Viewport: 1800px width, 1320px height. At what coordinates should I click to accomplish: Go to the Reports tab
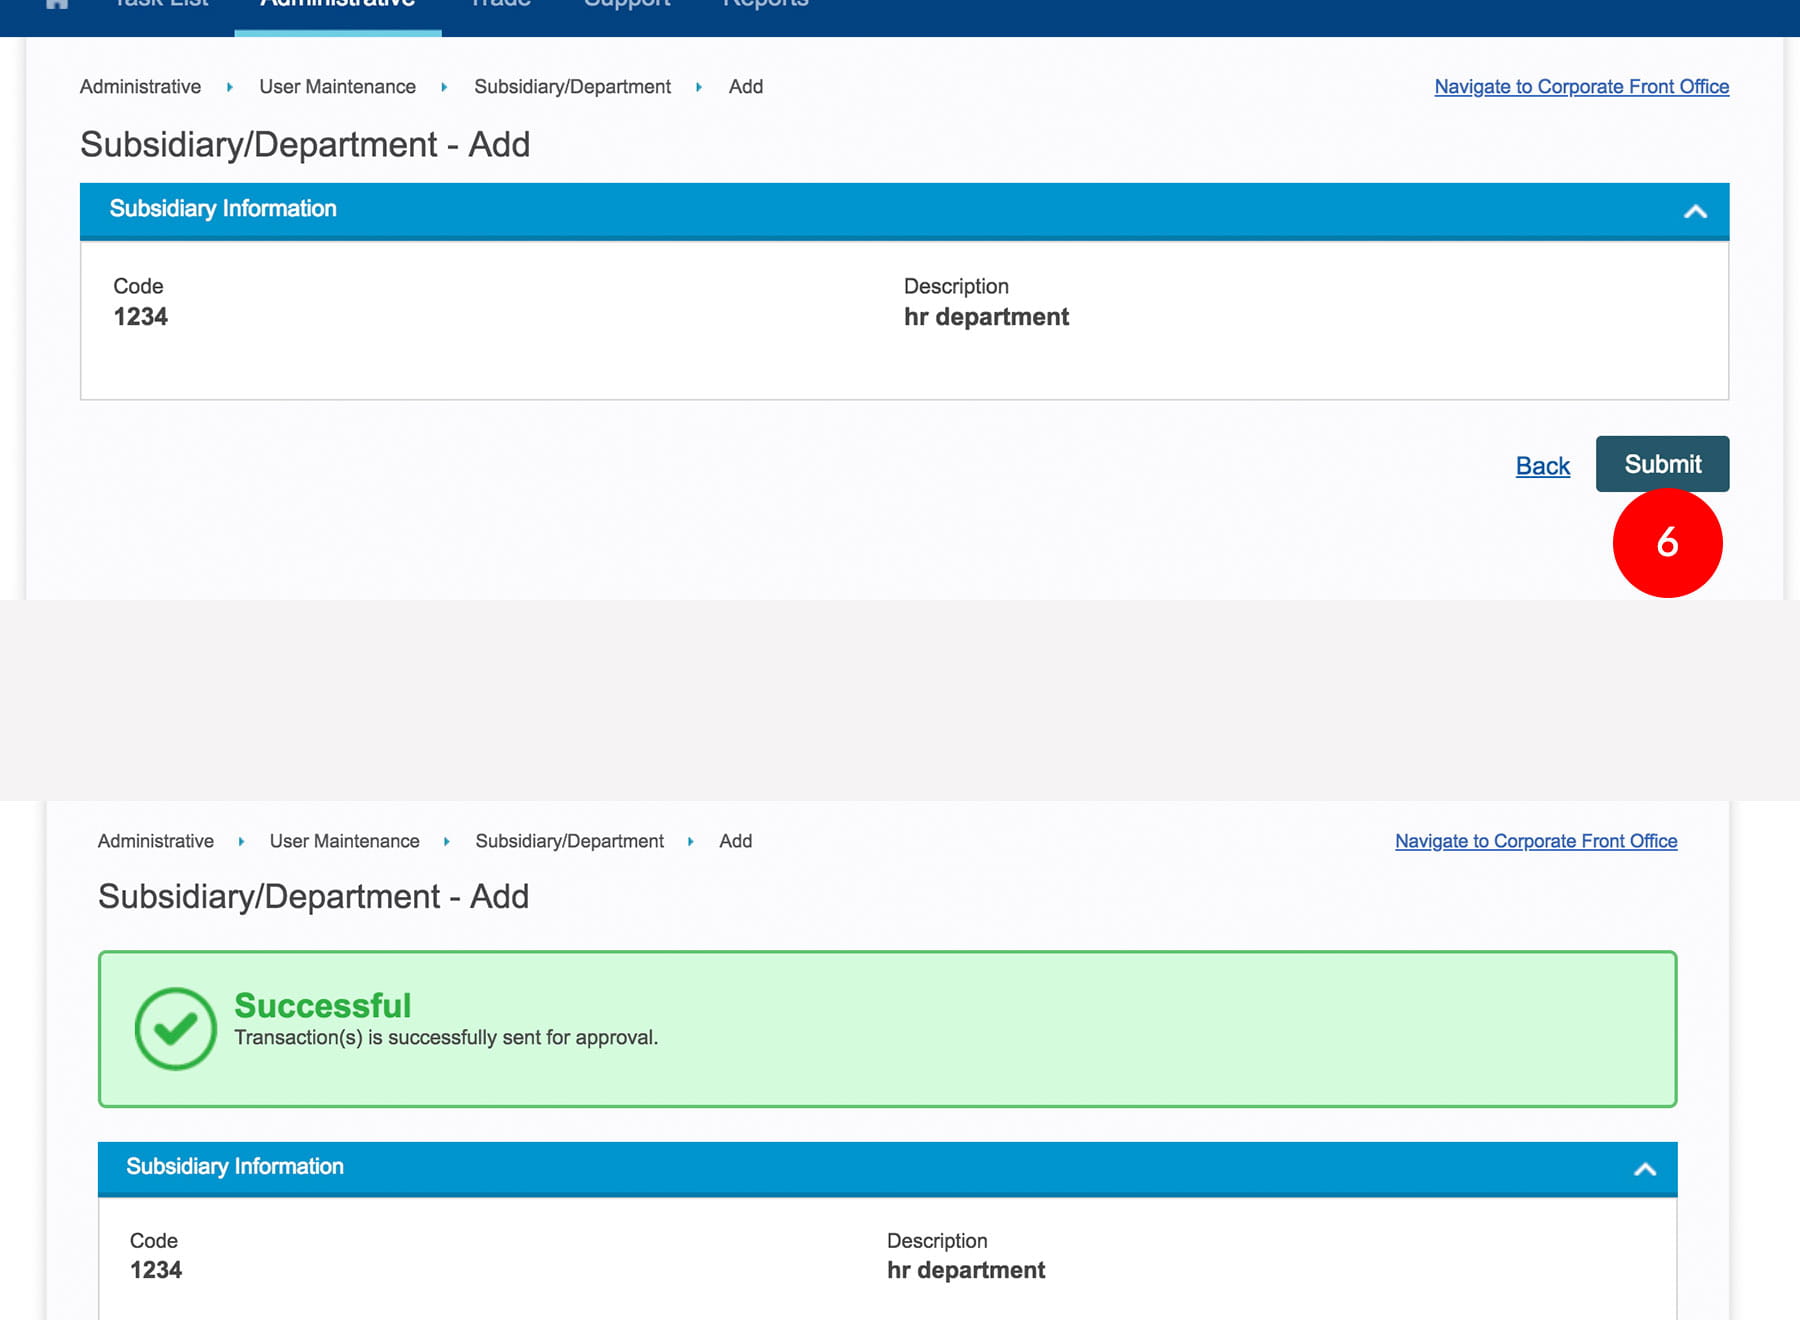pyautogui.click(x=765, y=5)
